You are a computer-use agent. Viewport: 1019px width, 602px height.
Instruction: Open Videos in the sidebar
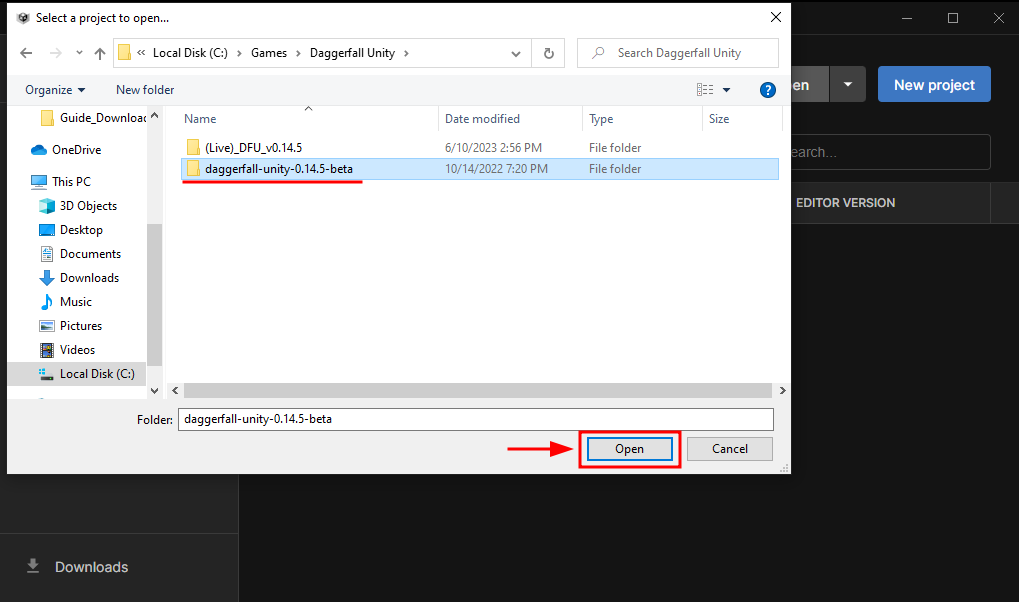click(x=77, y=350)
